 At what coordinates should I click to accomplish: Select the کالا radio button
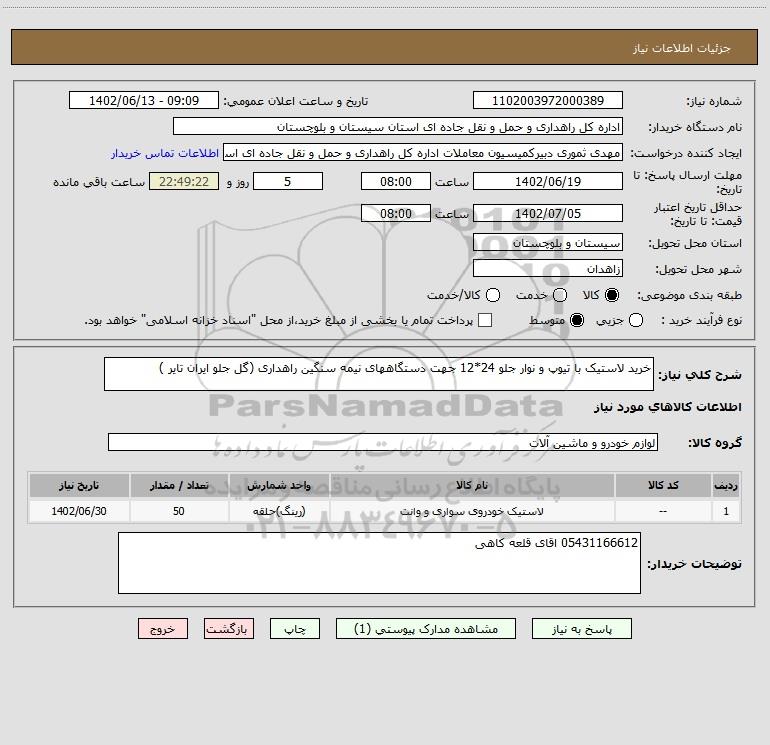(612, 295)
